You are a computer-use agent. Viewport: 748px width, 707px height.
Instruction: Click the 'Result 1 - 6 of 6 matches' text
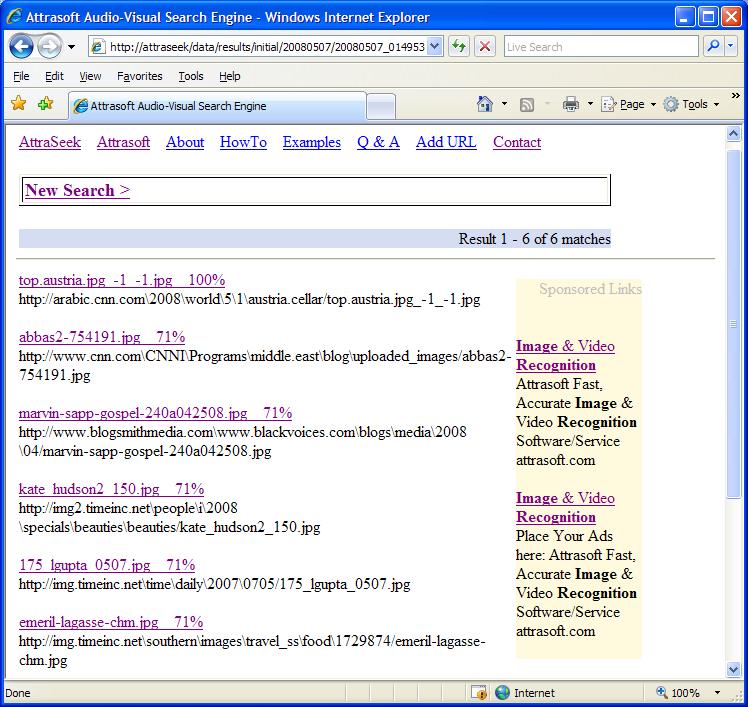coord(535,239)
